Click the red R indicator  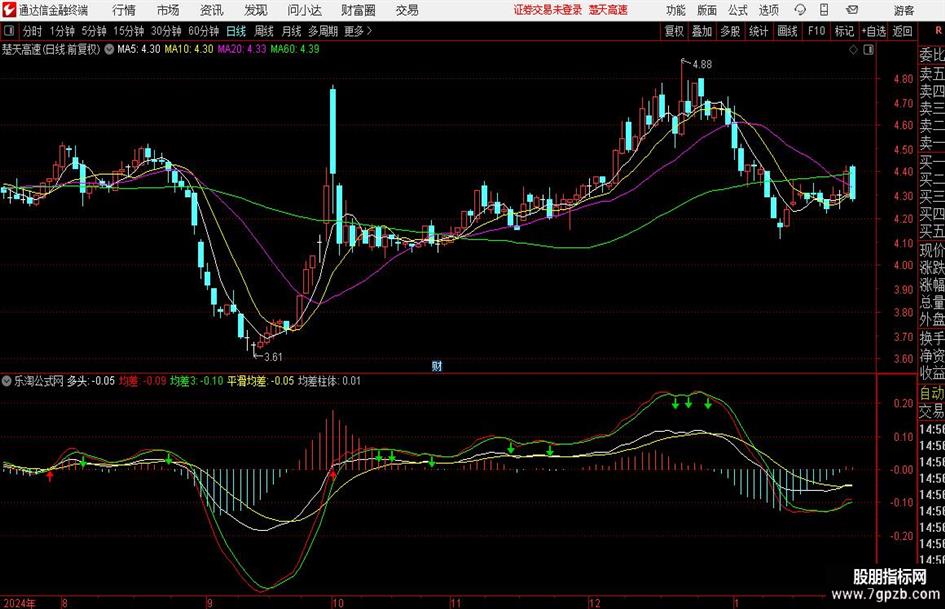[938, 31]
